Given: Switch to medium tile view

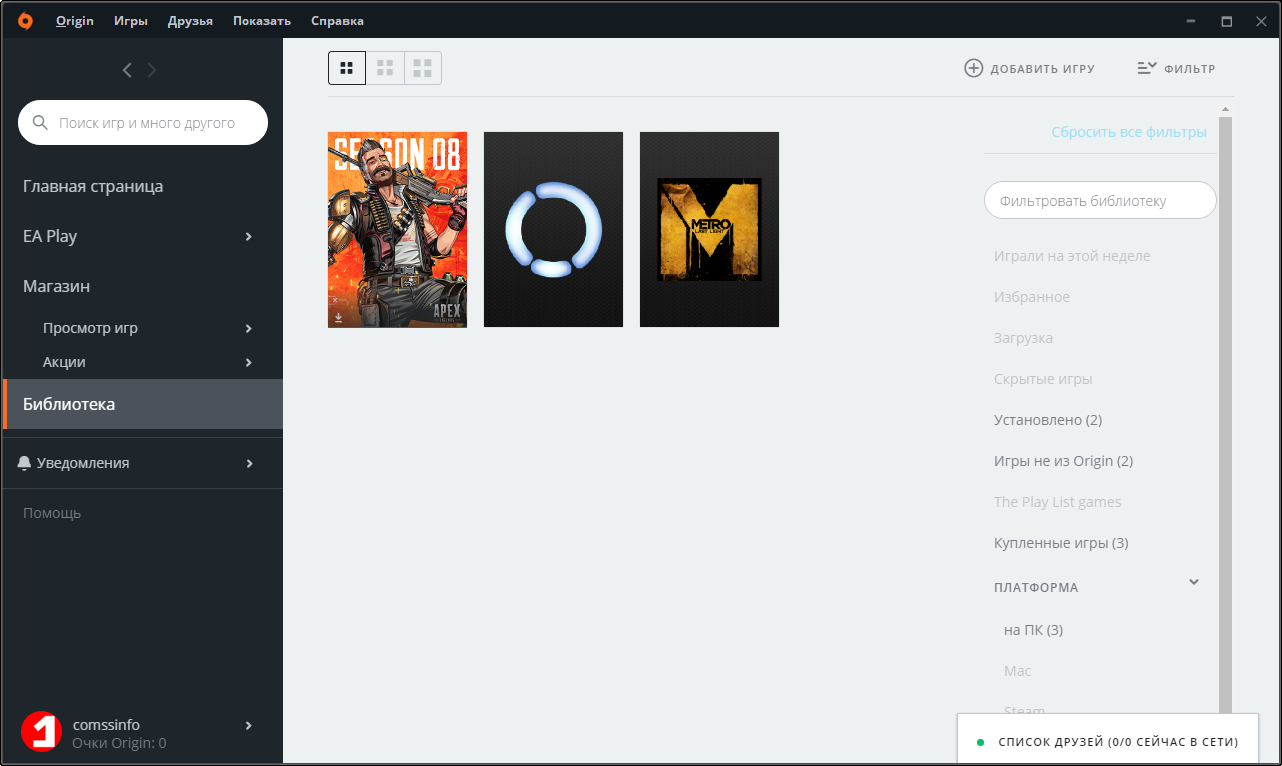Looking at the screenshot, I should click(385, 68).
